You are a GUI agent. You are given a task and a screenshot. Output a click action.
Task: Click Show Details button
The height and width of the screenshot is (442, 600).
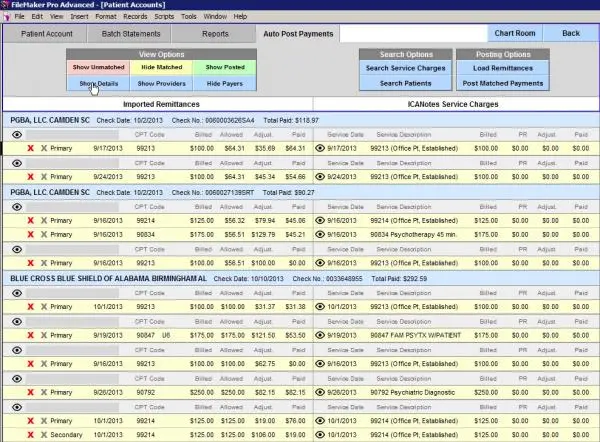coord(98,83)
